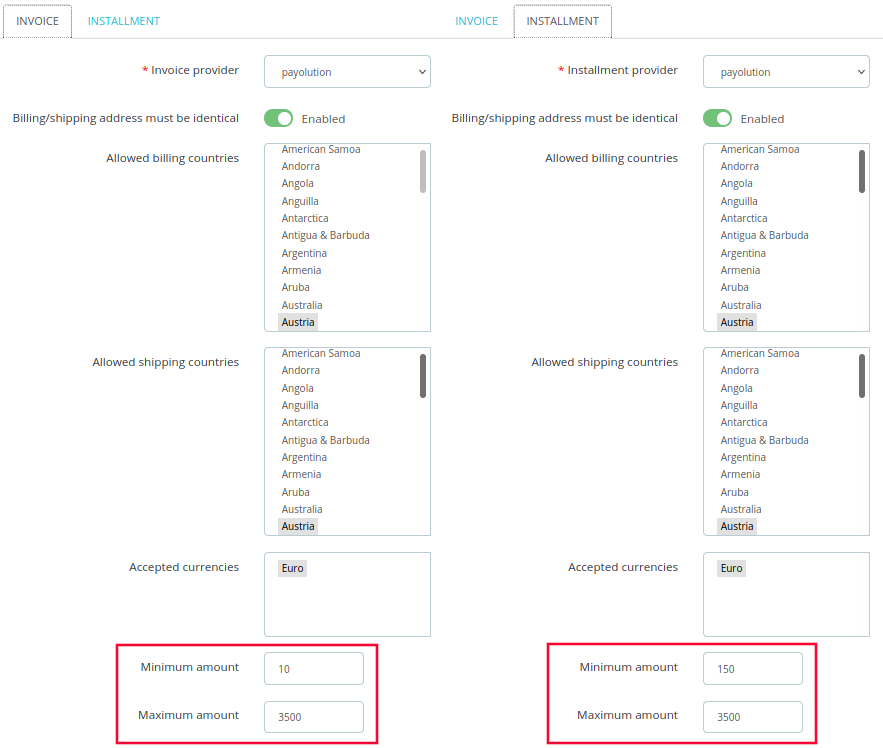Screen dimensions: 883x748
Task: Click Invoice Minimum amount field showing 10
Action: click(x=314, y=669)
